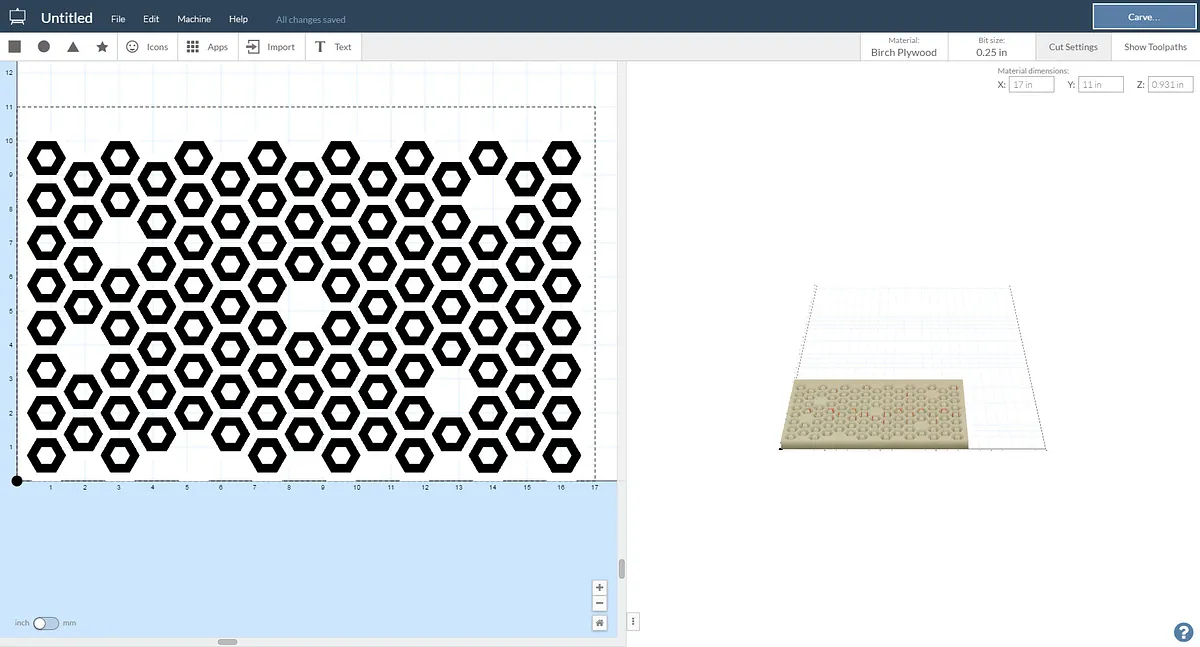Open the Machine menu
This screenshot has width=1200, height=647.
click(194, 19)
